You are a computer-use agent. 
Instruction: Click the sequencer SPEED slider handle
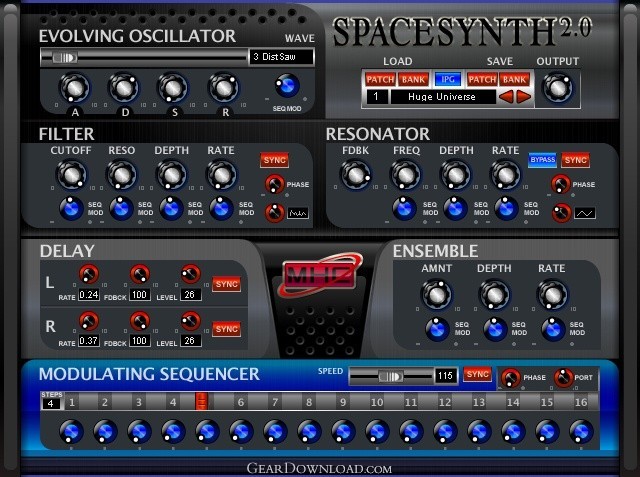pos(391,376)
